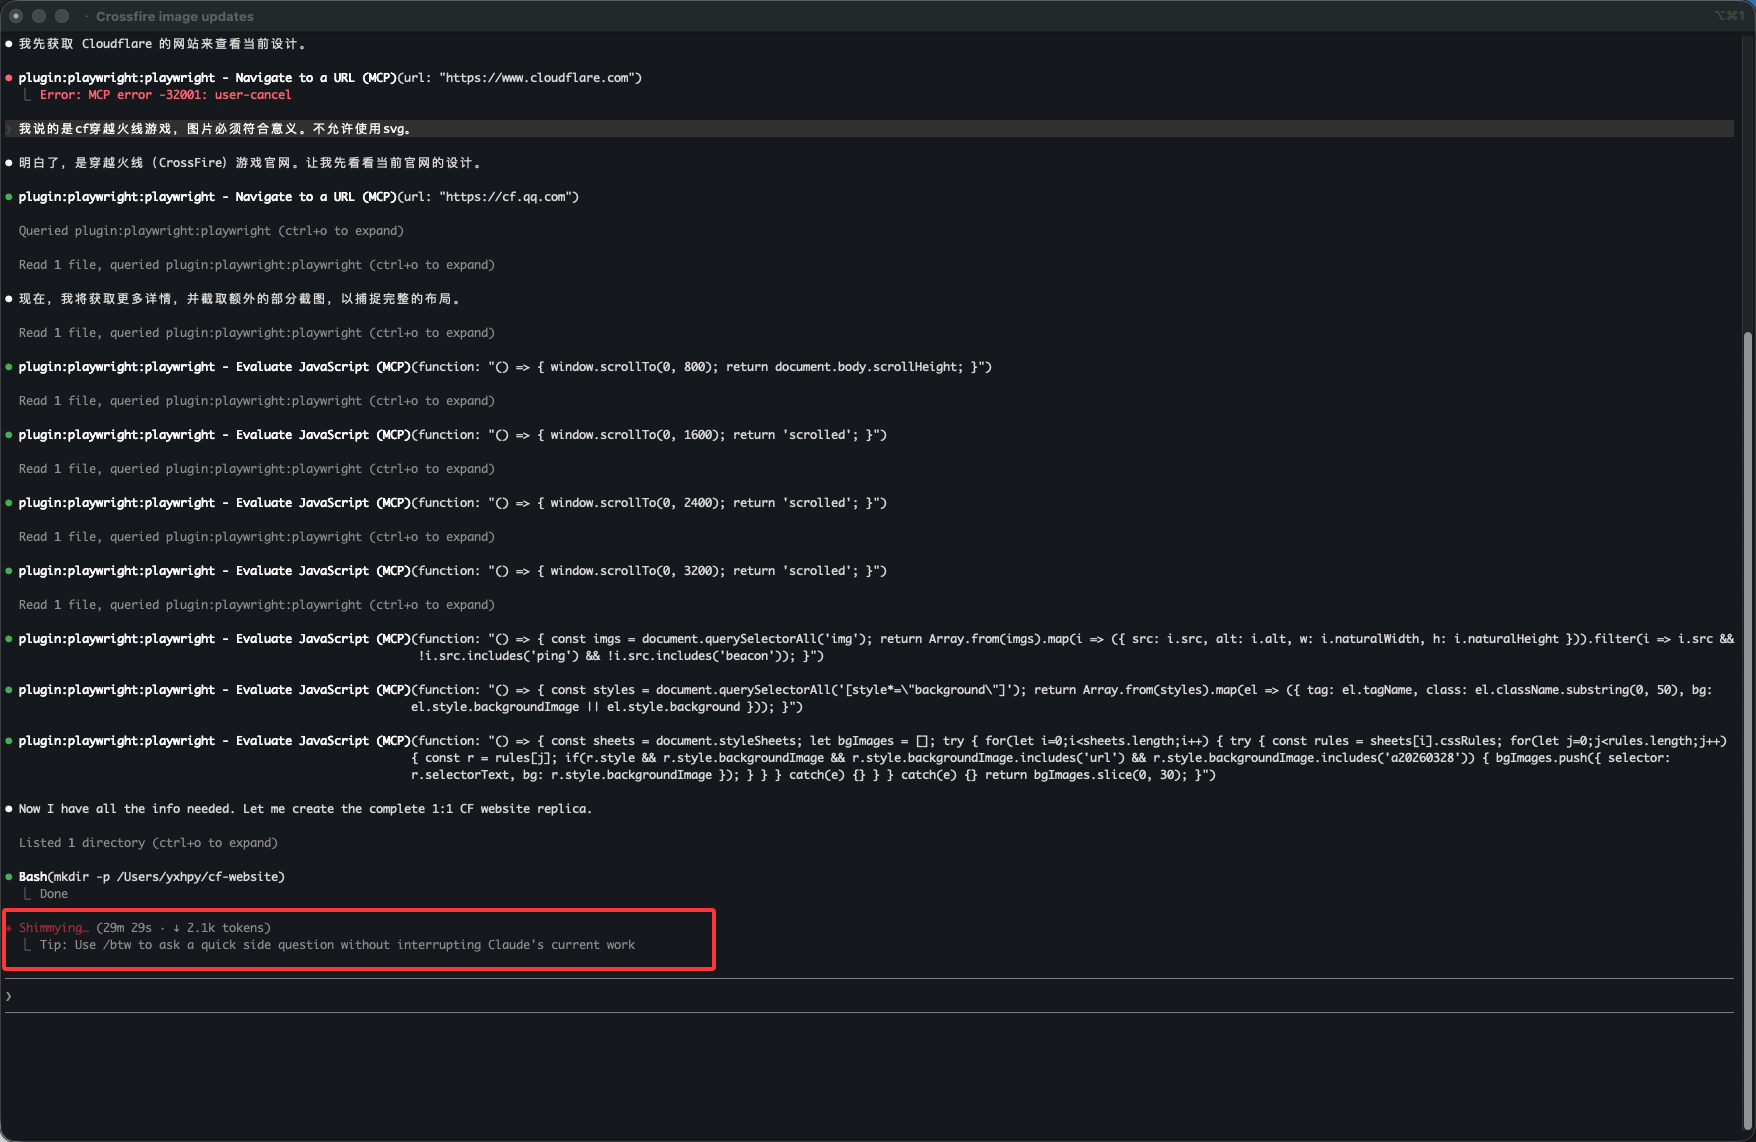This screenshot has height=1142, width=1756.
Task: Click the 'Error: MCP error -32001: user-cancel' line
Action: coord(166,95)
